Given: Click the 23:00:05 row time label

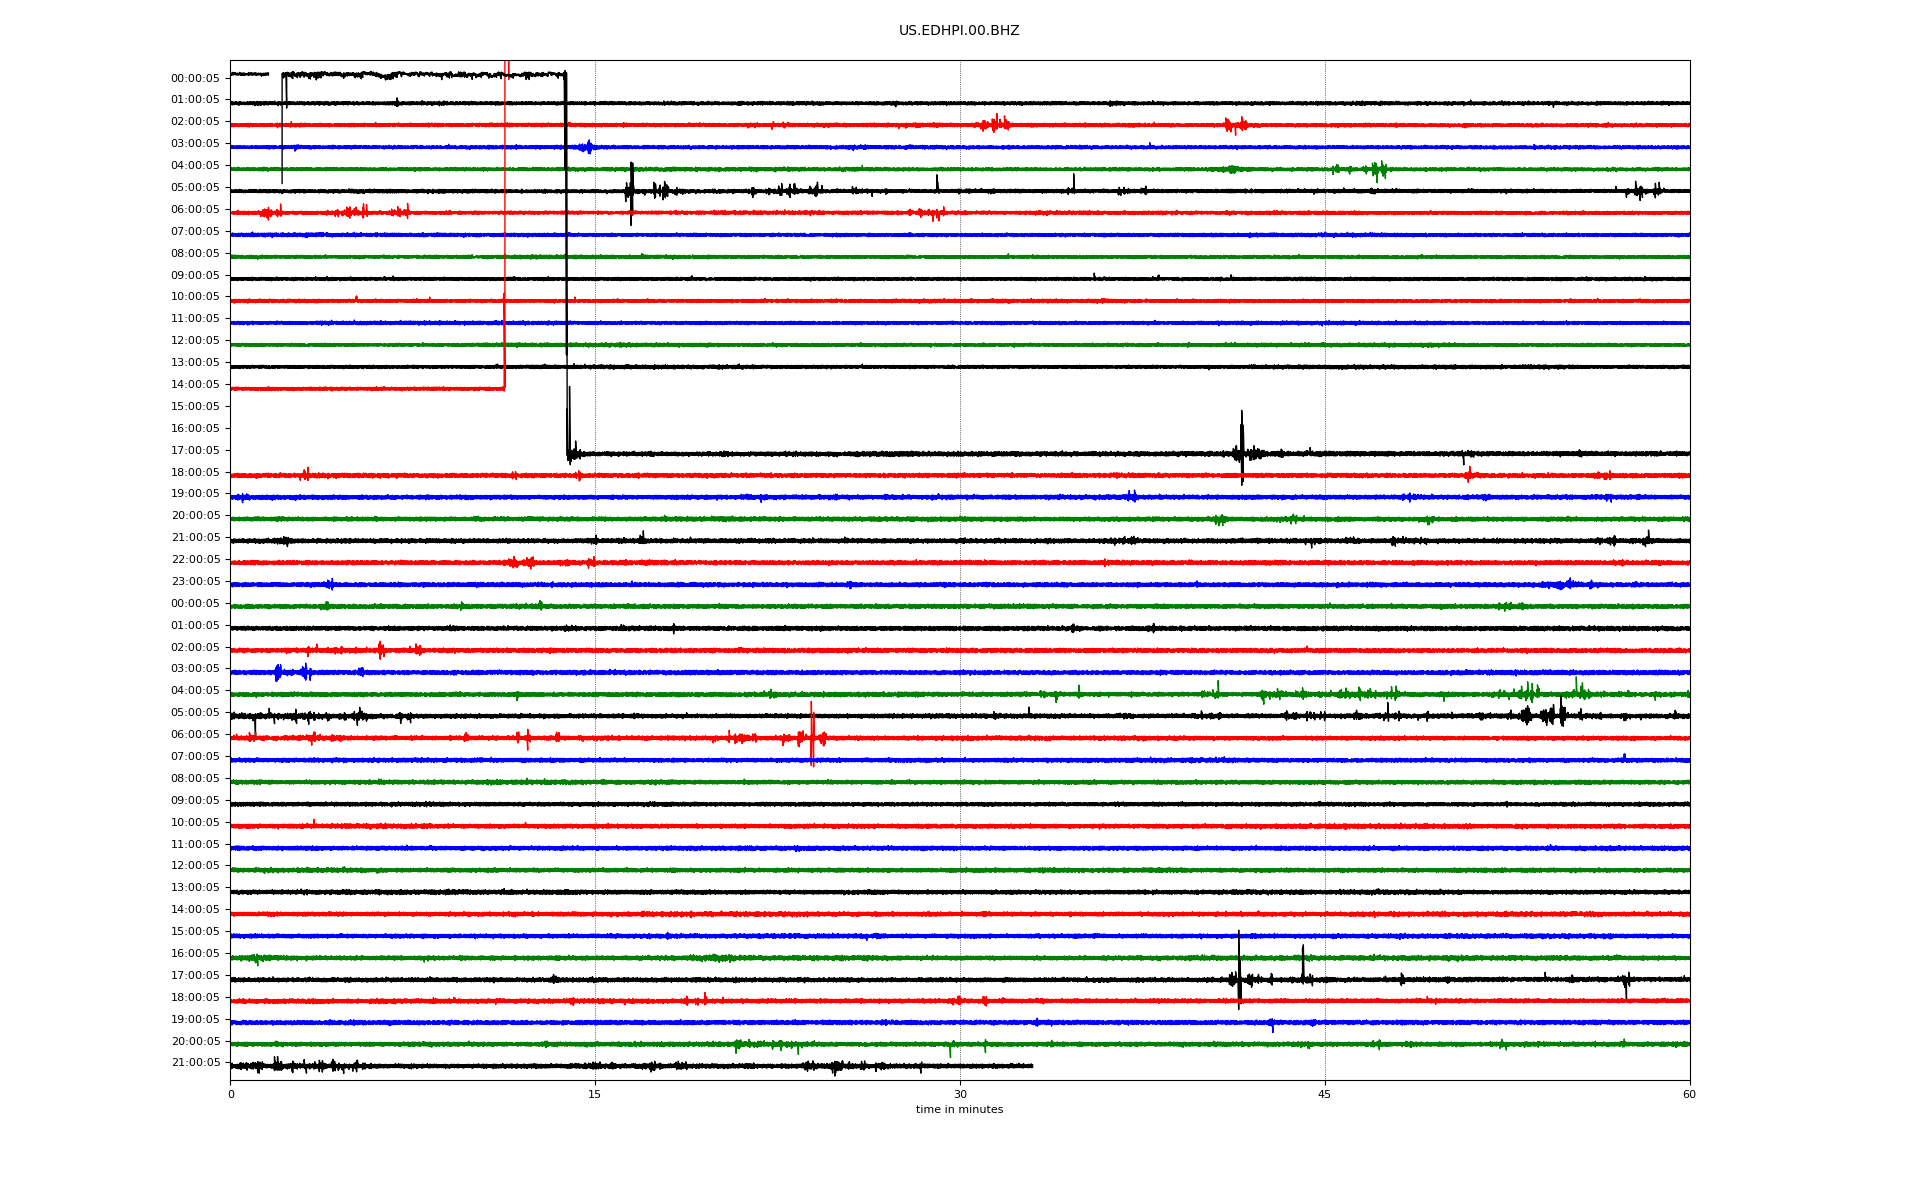Looking at the screenshot, I should pos(195,582).
